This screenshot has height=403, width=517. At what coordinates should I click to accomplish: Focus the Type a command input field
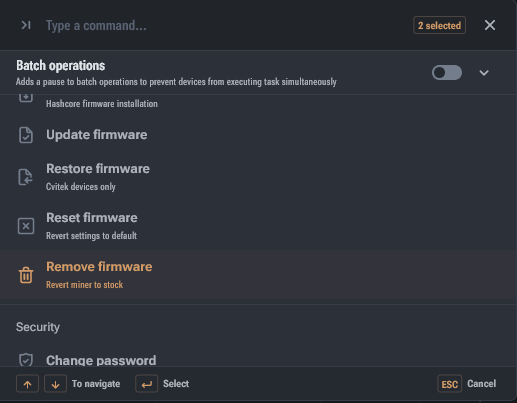point(227,25)
